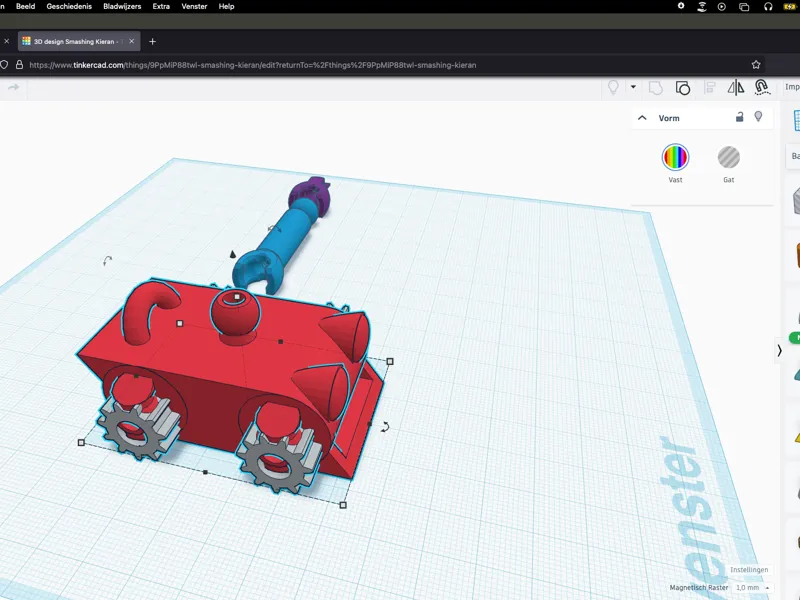Click the redo arrow icon

[x=14, y=87]
